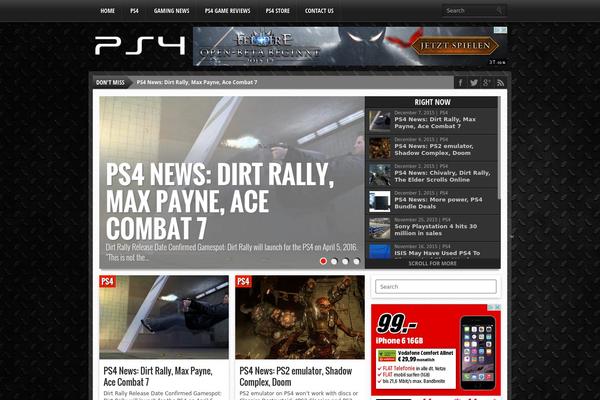Viewport: 600px width, 400px height.
Task: Open Sony Playstation 4 hits 30 million link
Action: tap(435, 230)
